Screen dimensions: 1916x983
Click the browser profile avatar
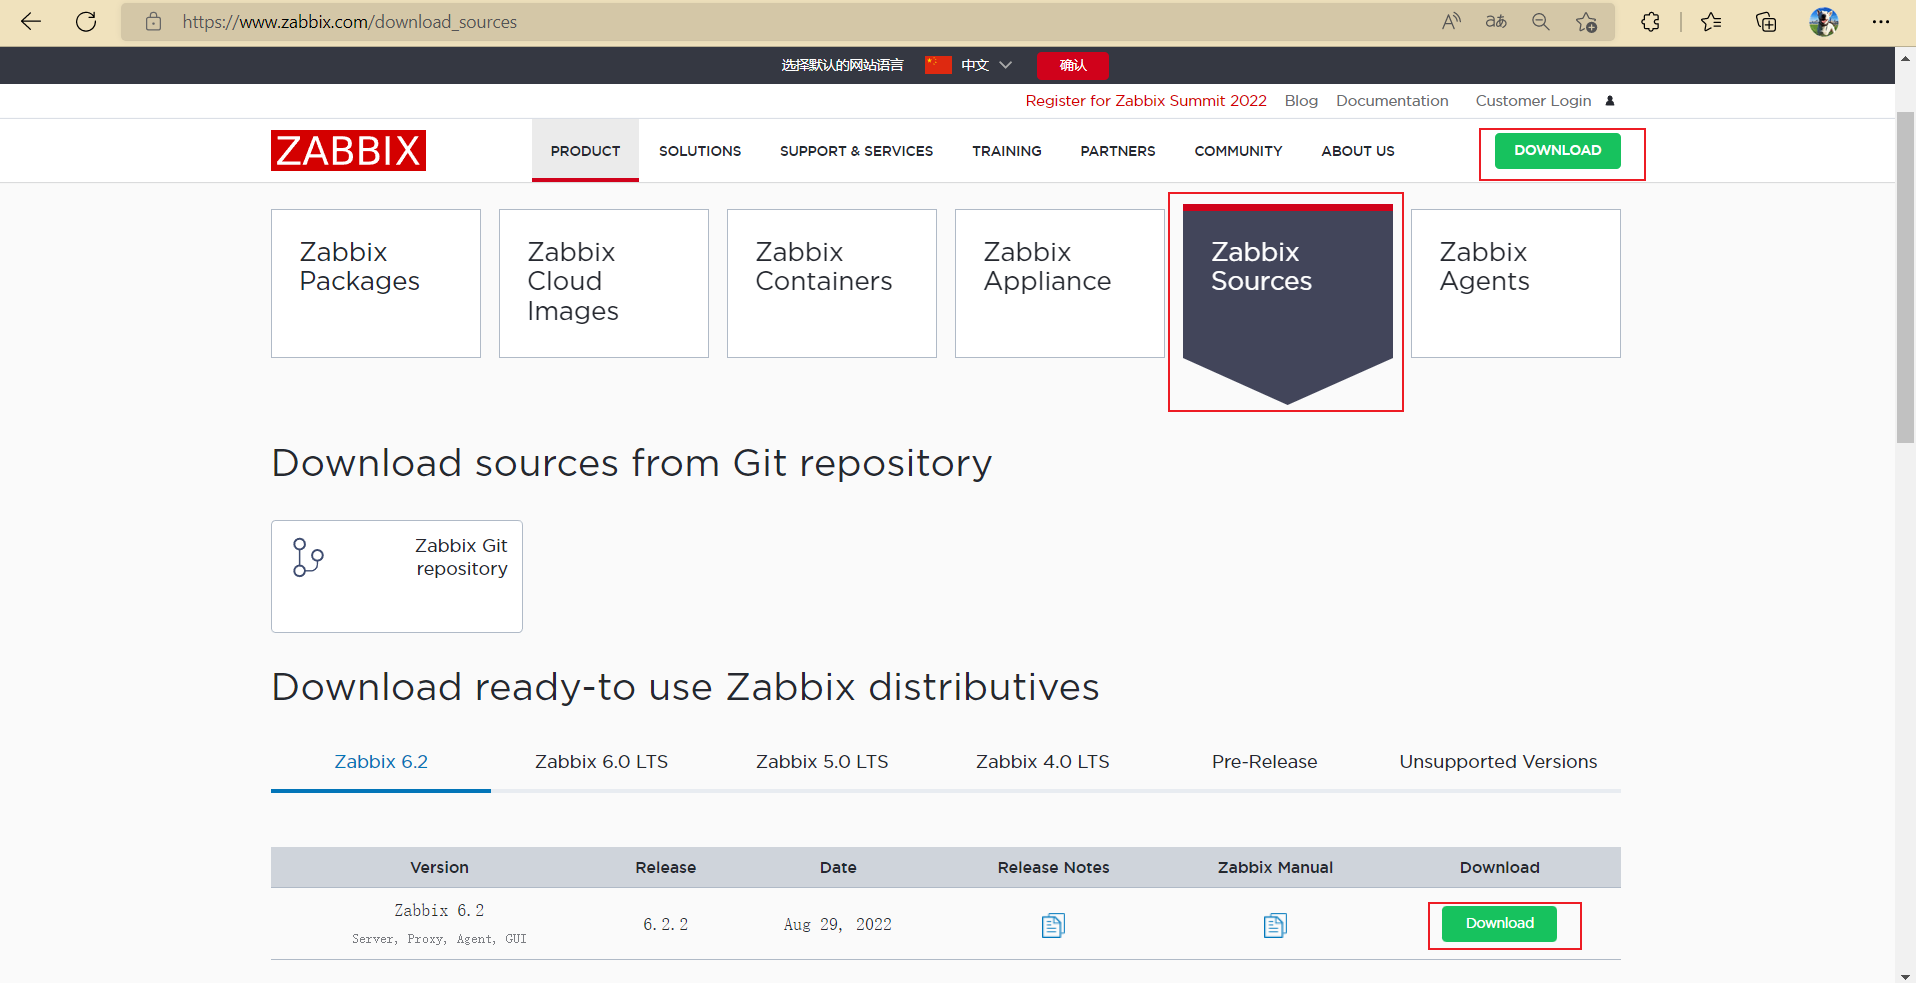pos(1824,21)
